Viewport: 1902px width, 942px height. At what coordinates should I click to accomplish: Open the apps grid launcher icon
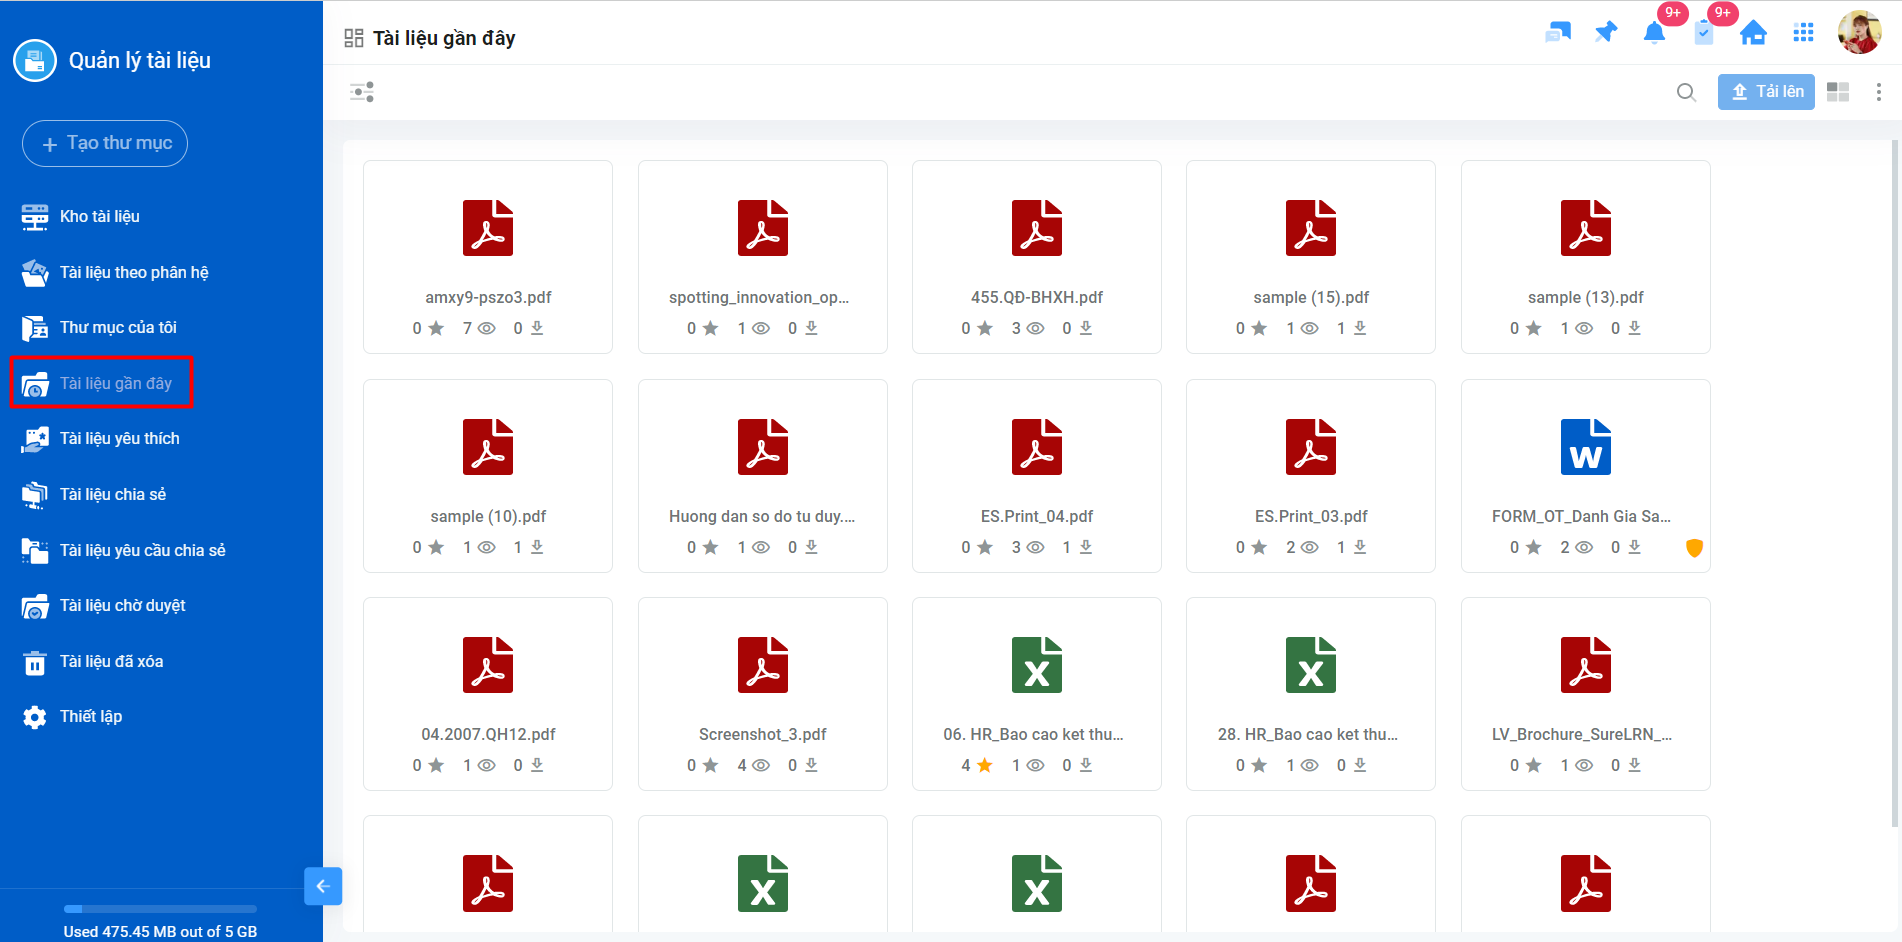click(1803, 33)
